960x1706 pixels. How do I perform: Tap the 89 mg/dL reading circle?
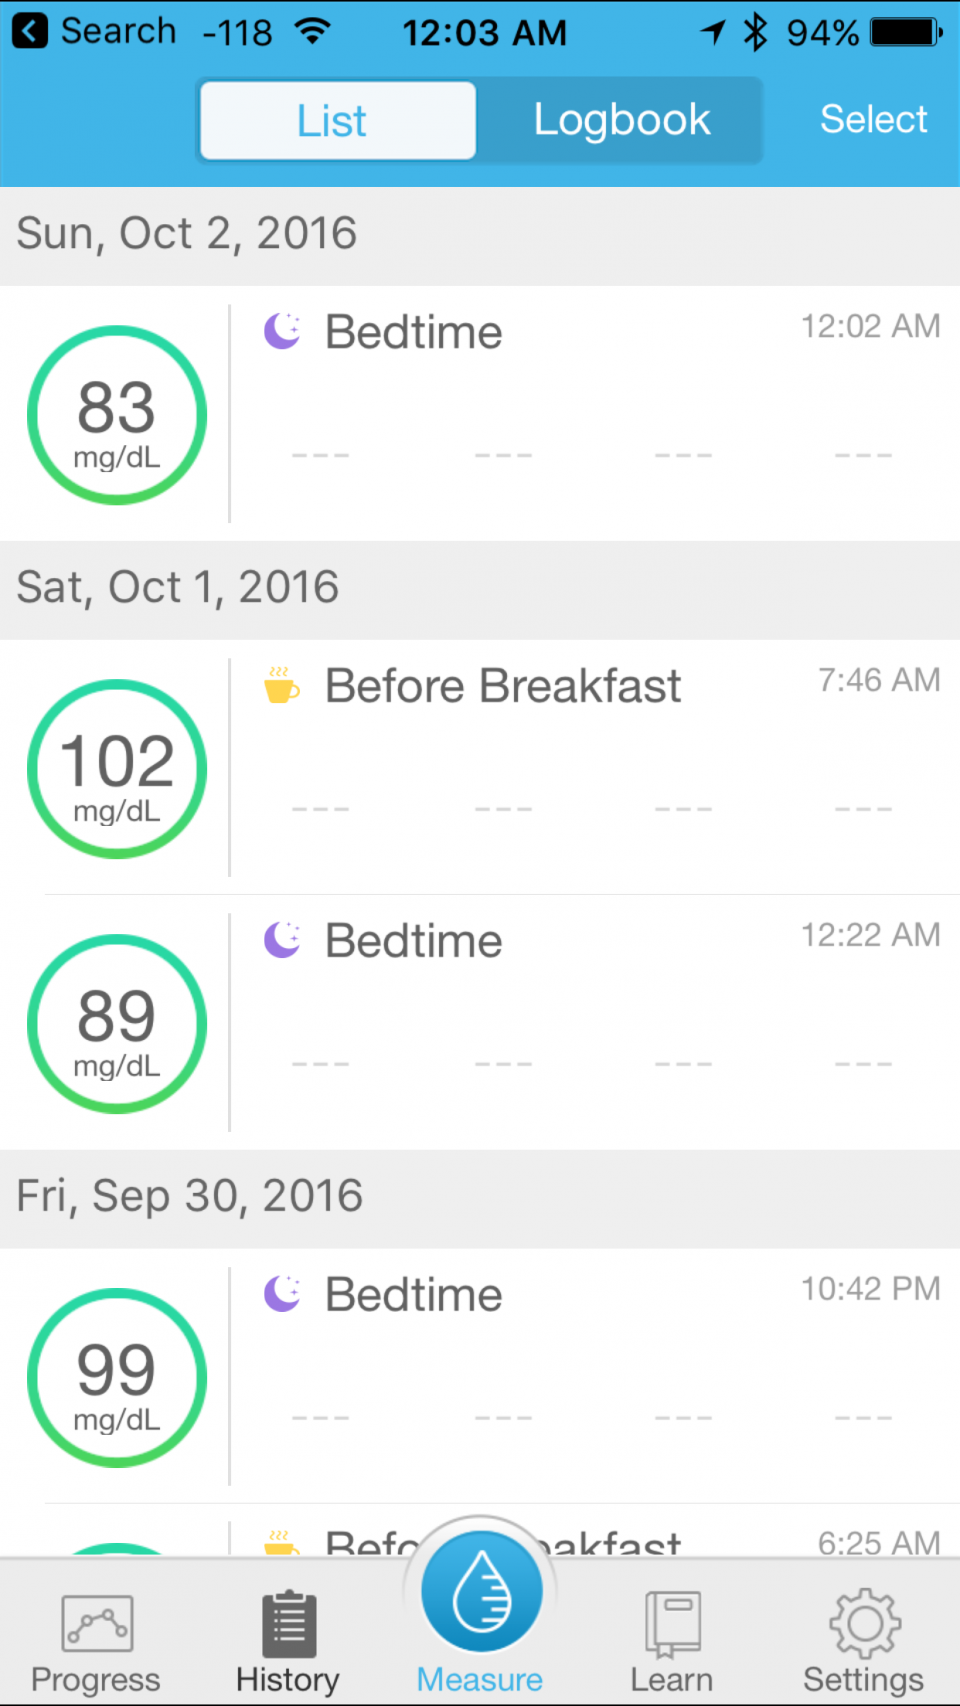117,1024
